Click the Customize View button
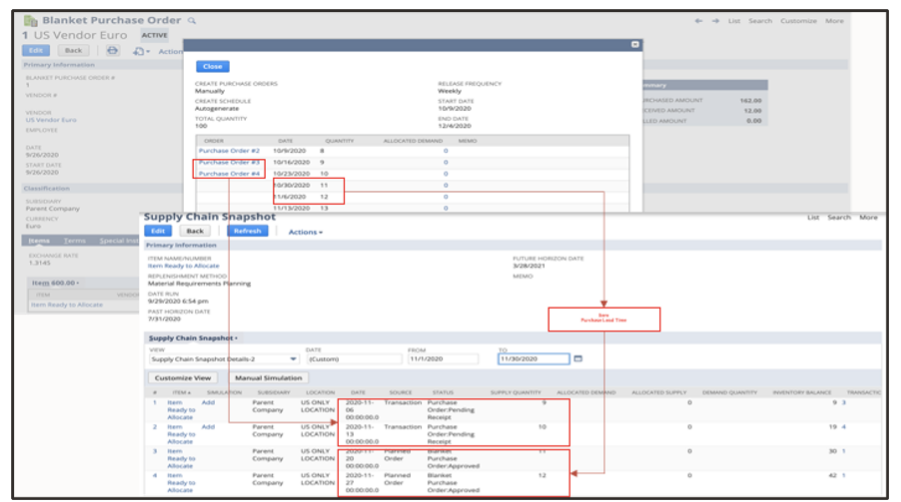Viewport: 901px width, 502px height. [x=182, y=378]
